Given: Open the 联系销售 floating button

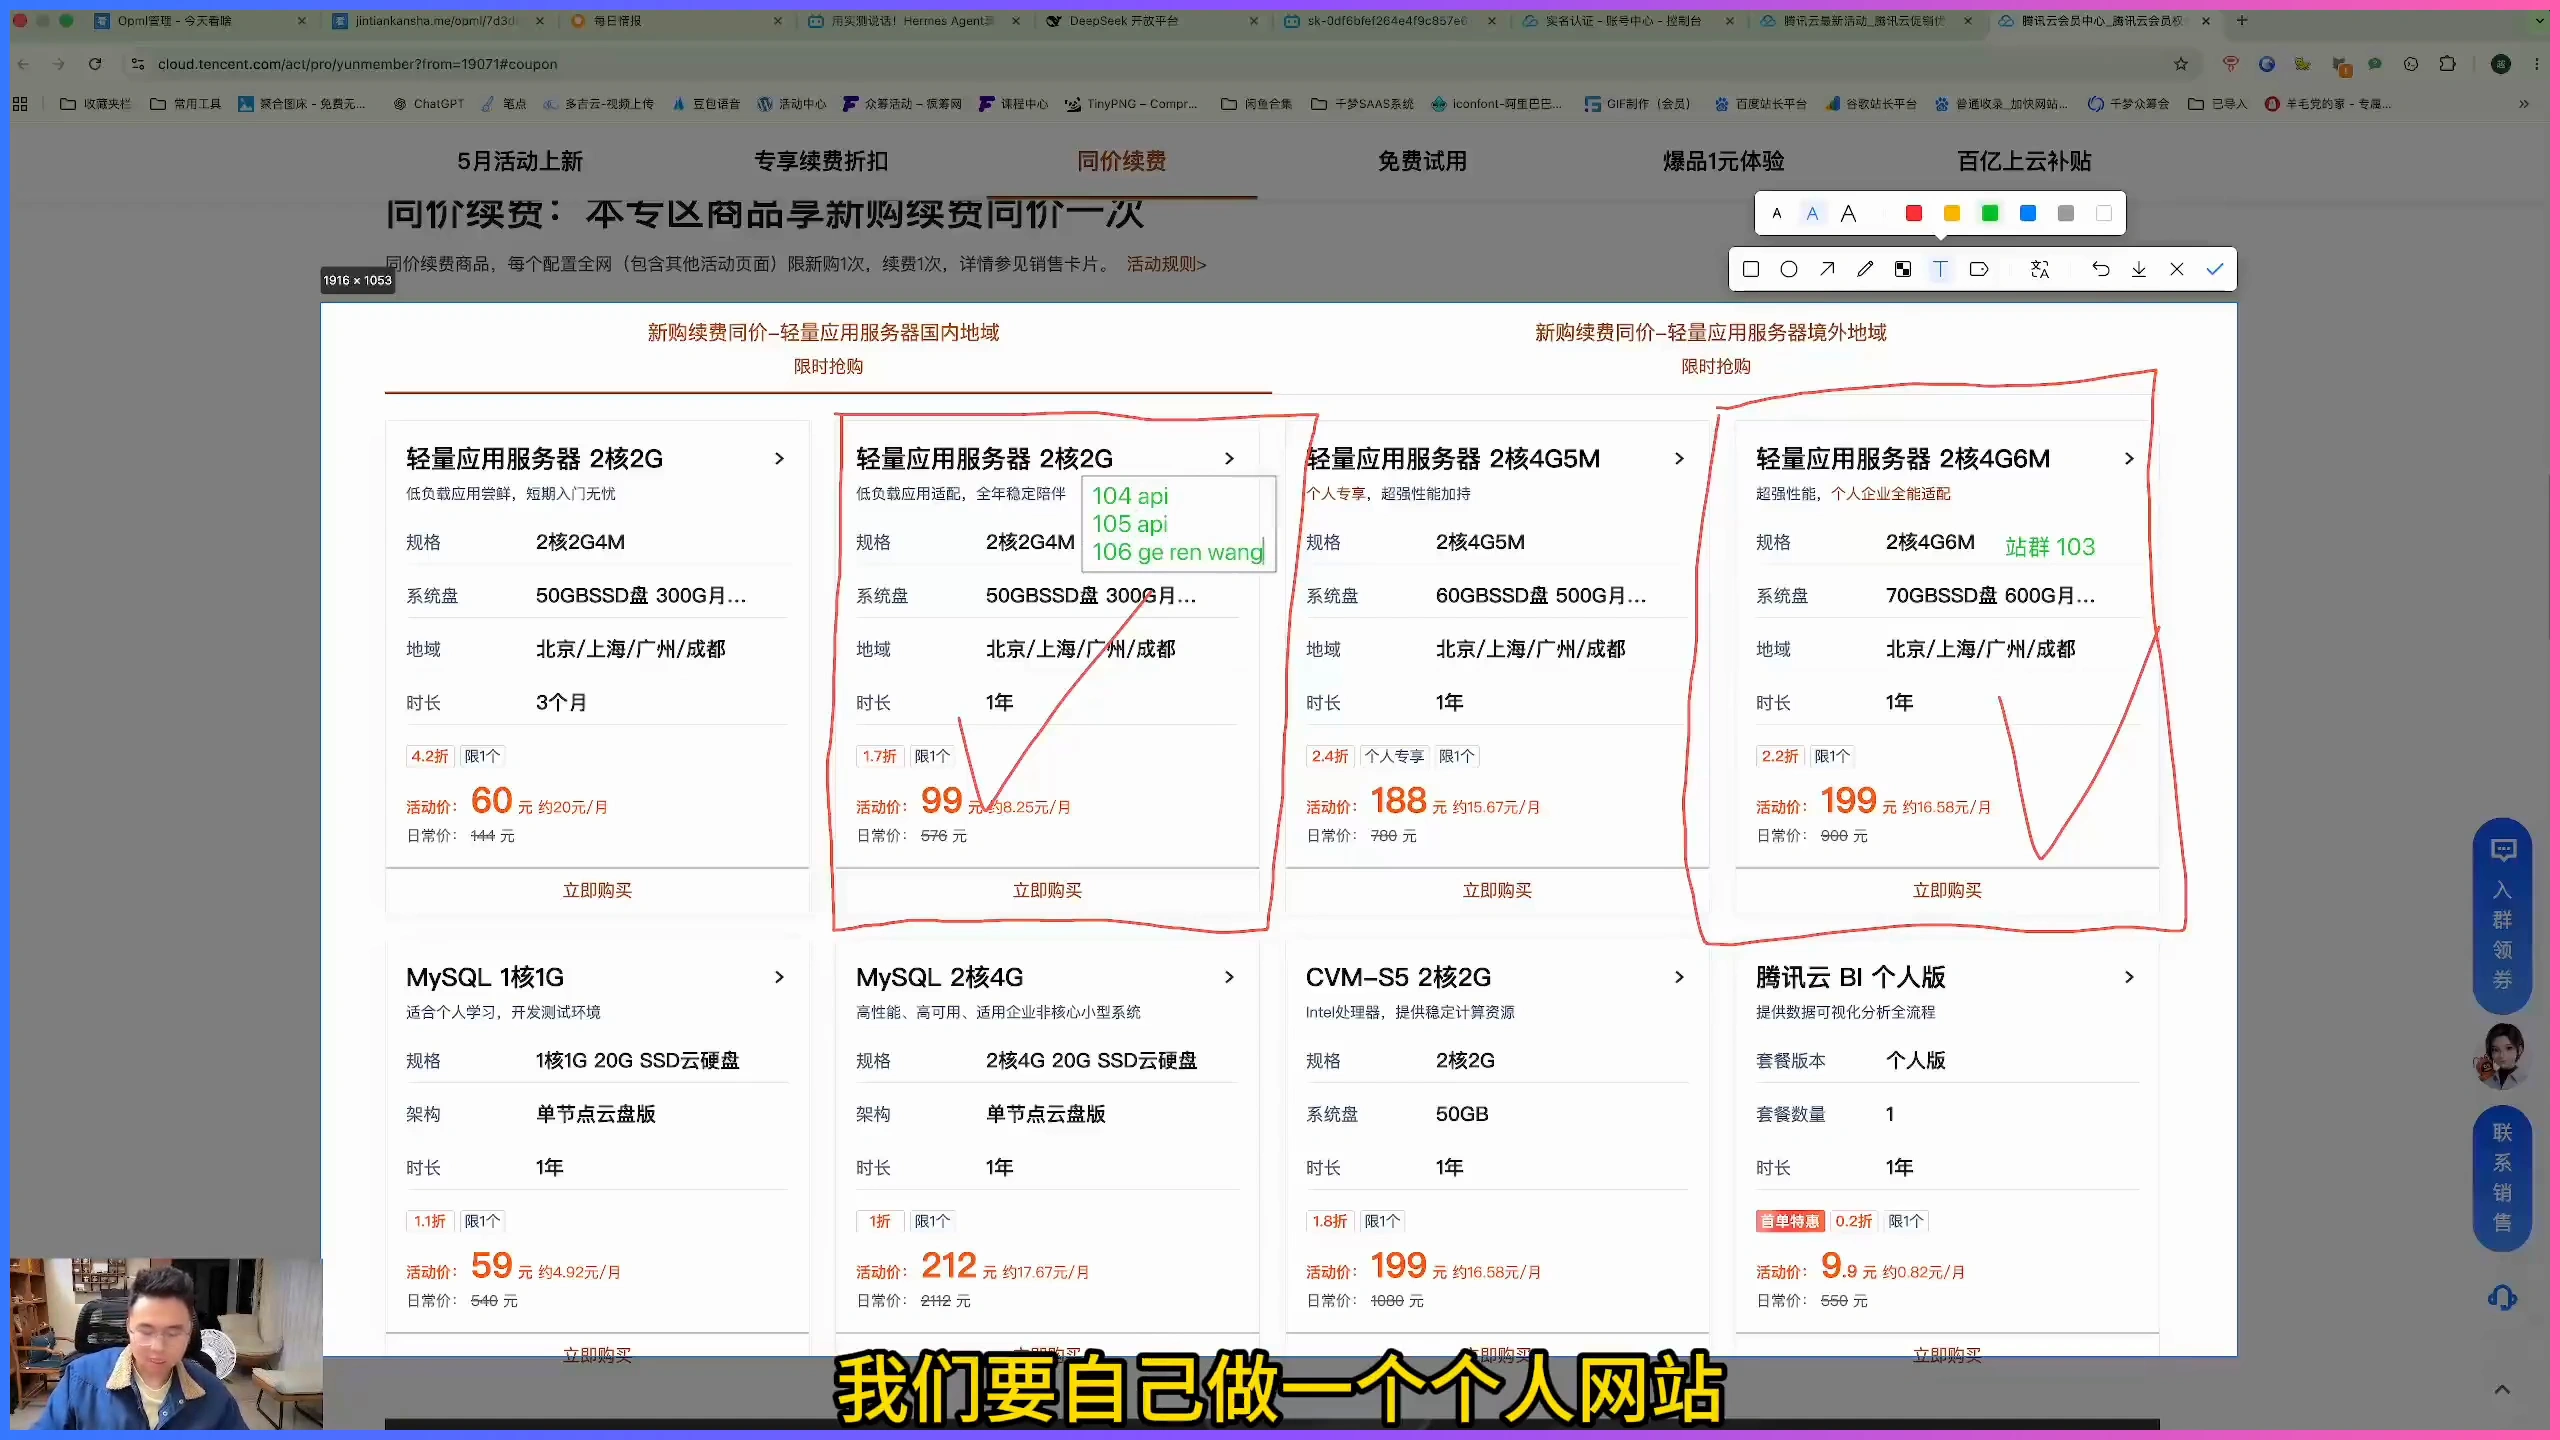Looking at the screenshot, I should coord(2502,1177).
